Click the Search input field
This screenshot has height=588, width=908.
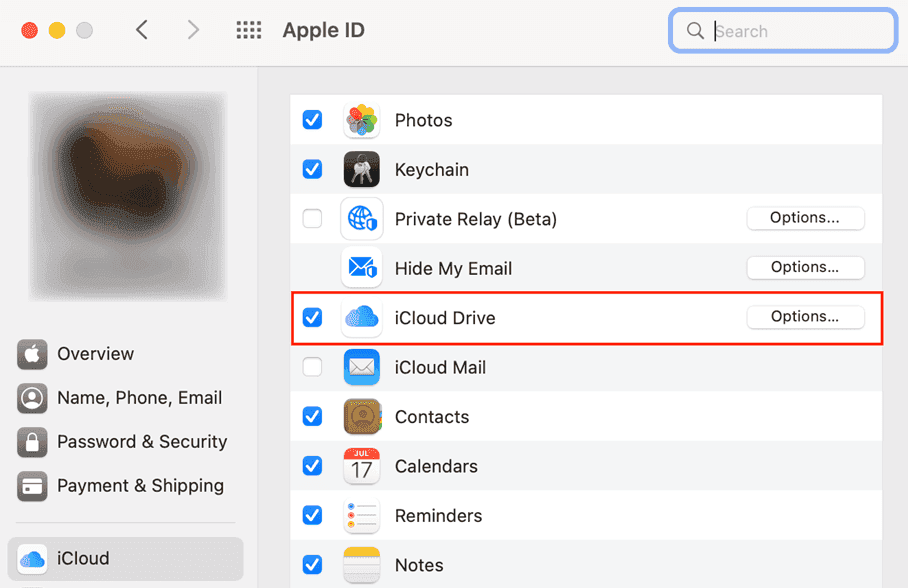click(x=783, y=31)
